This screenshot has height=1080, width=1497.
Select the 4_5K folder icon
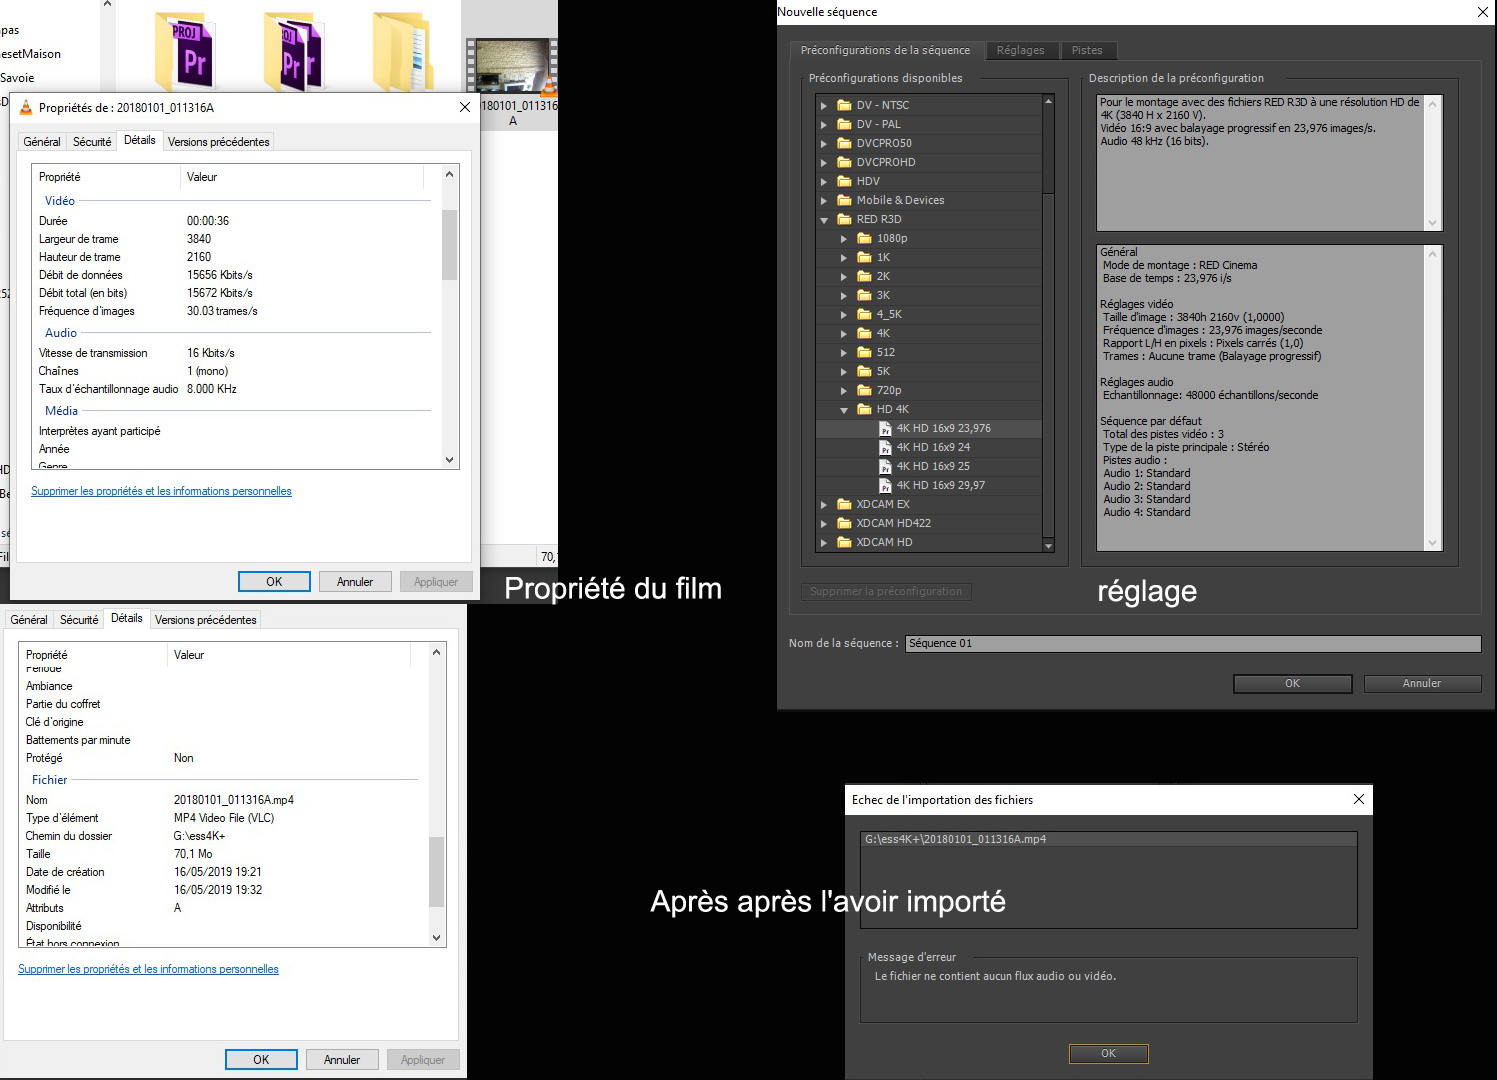(x=864, y=314)
